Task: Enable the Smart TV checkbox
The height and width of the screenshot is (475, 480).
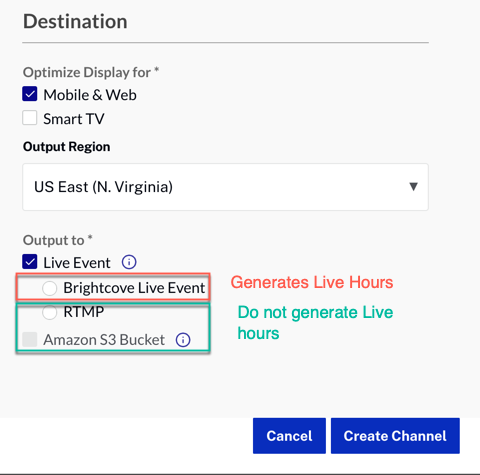Action: click(30, 118)
